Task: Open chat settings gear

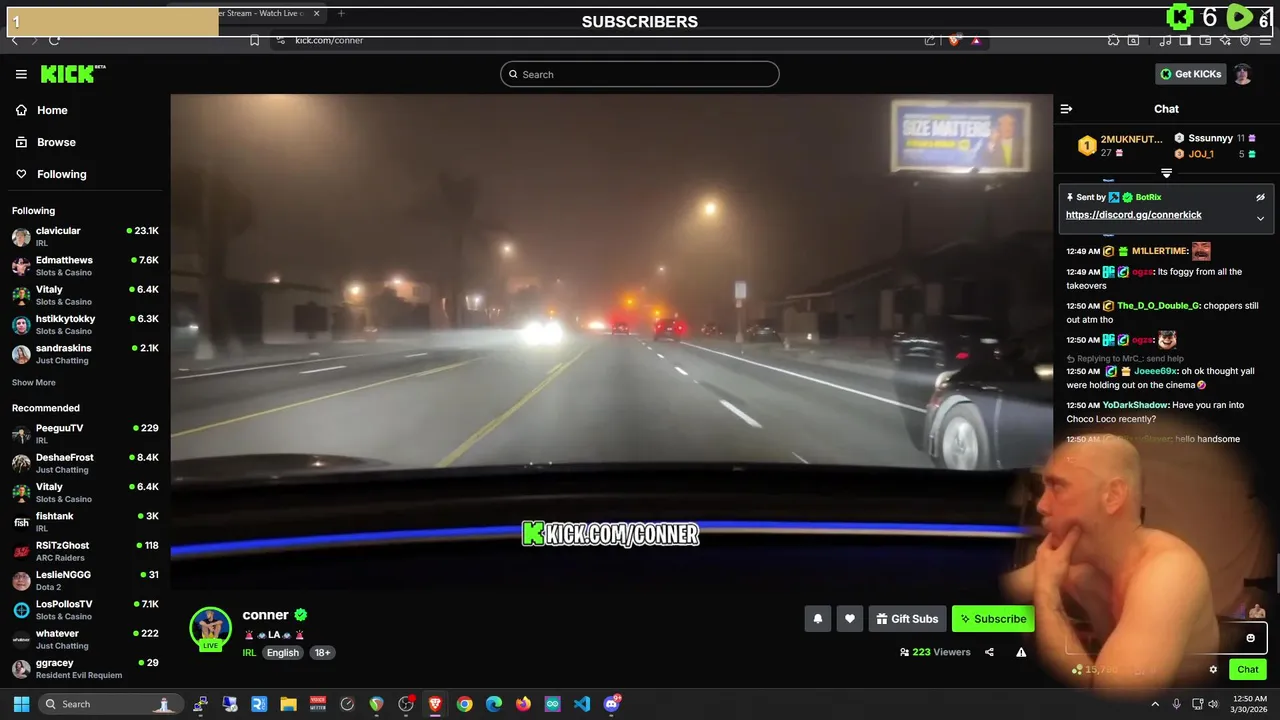Action: coord(1213,670)
